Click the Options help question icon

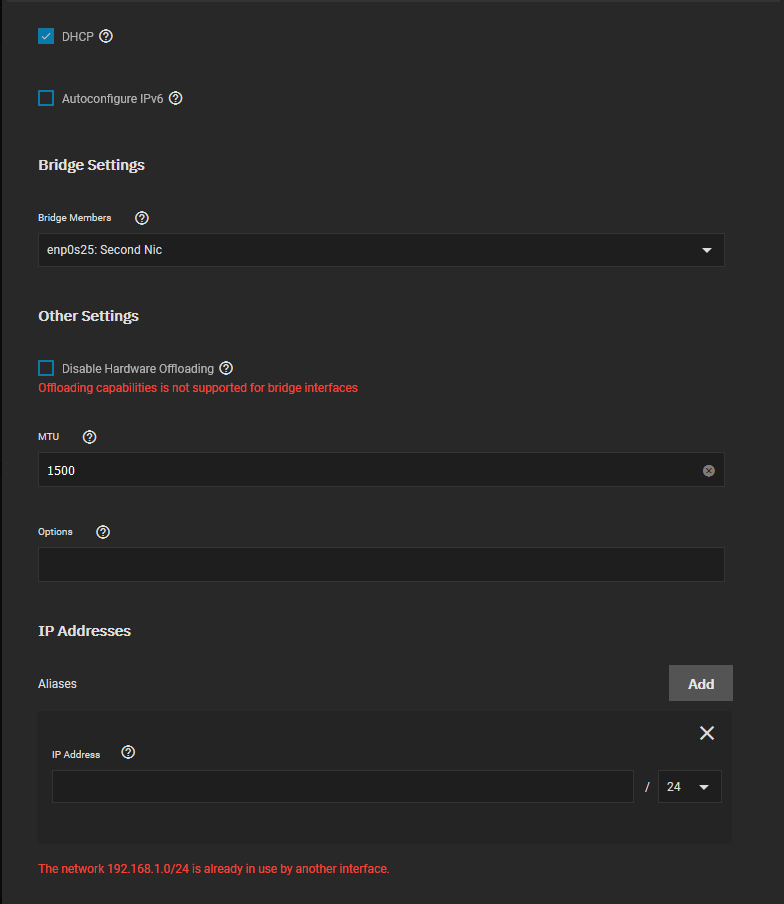(103, 532)
